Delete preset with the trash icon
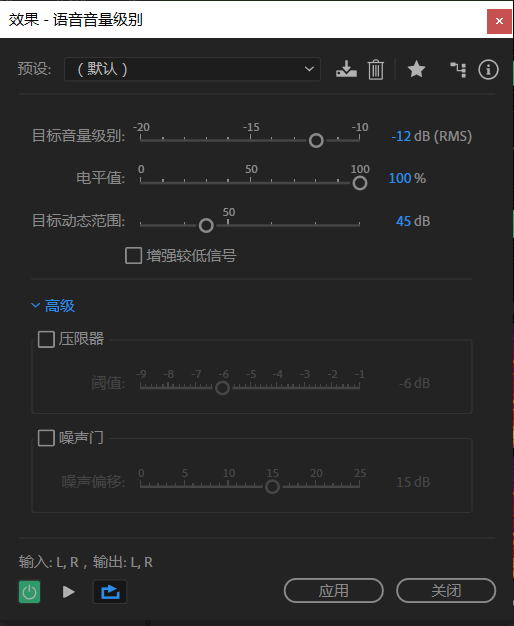Screen dimensions: 514x626 tap(375, 69)
